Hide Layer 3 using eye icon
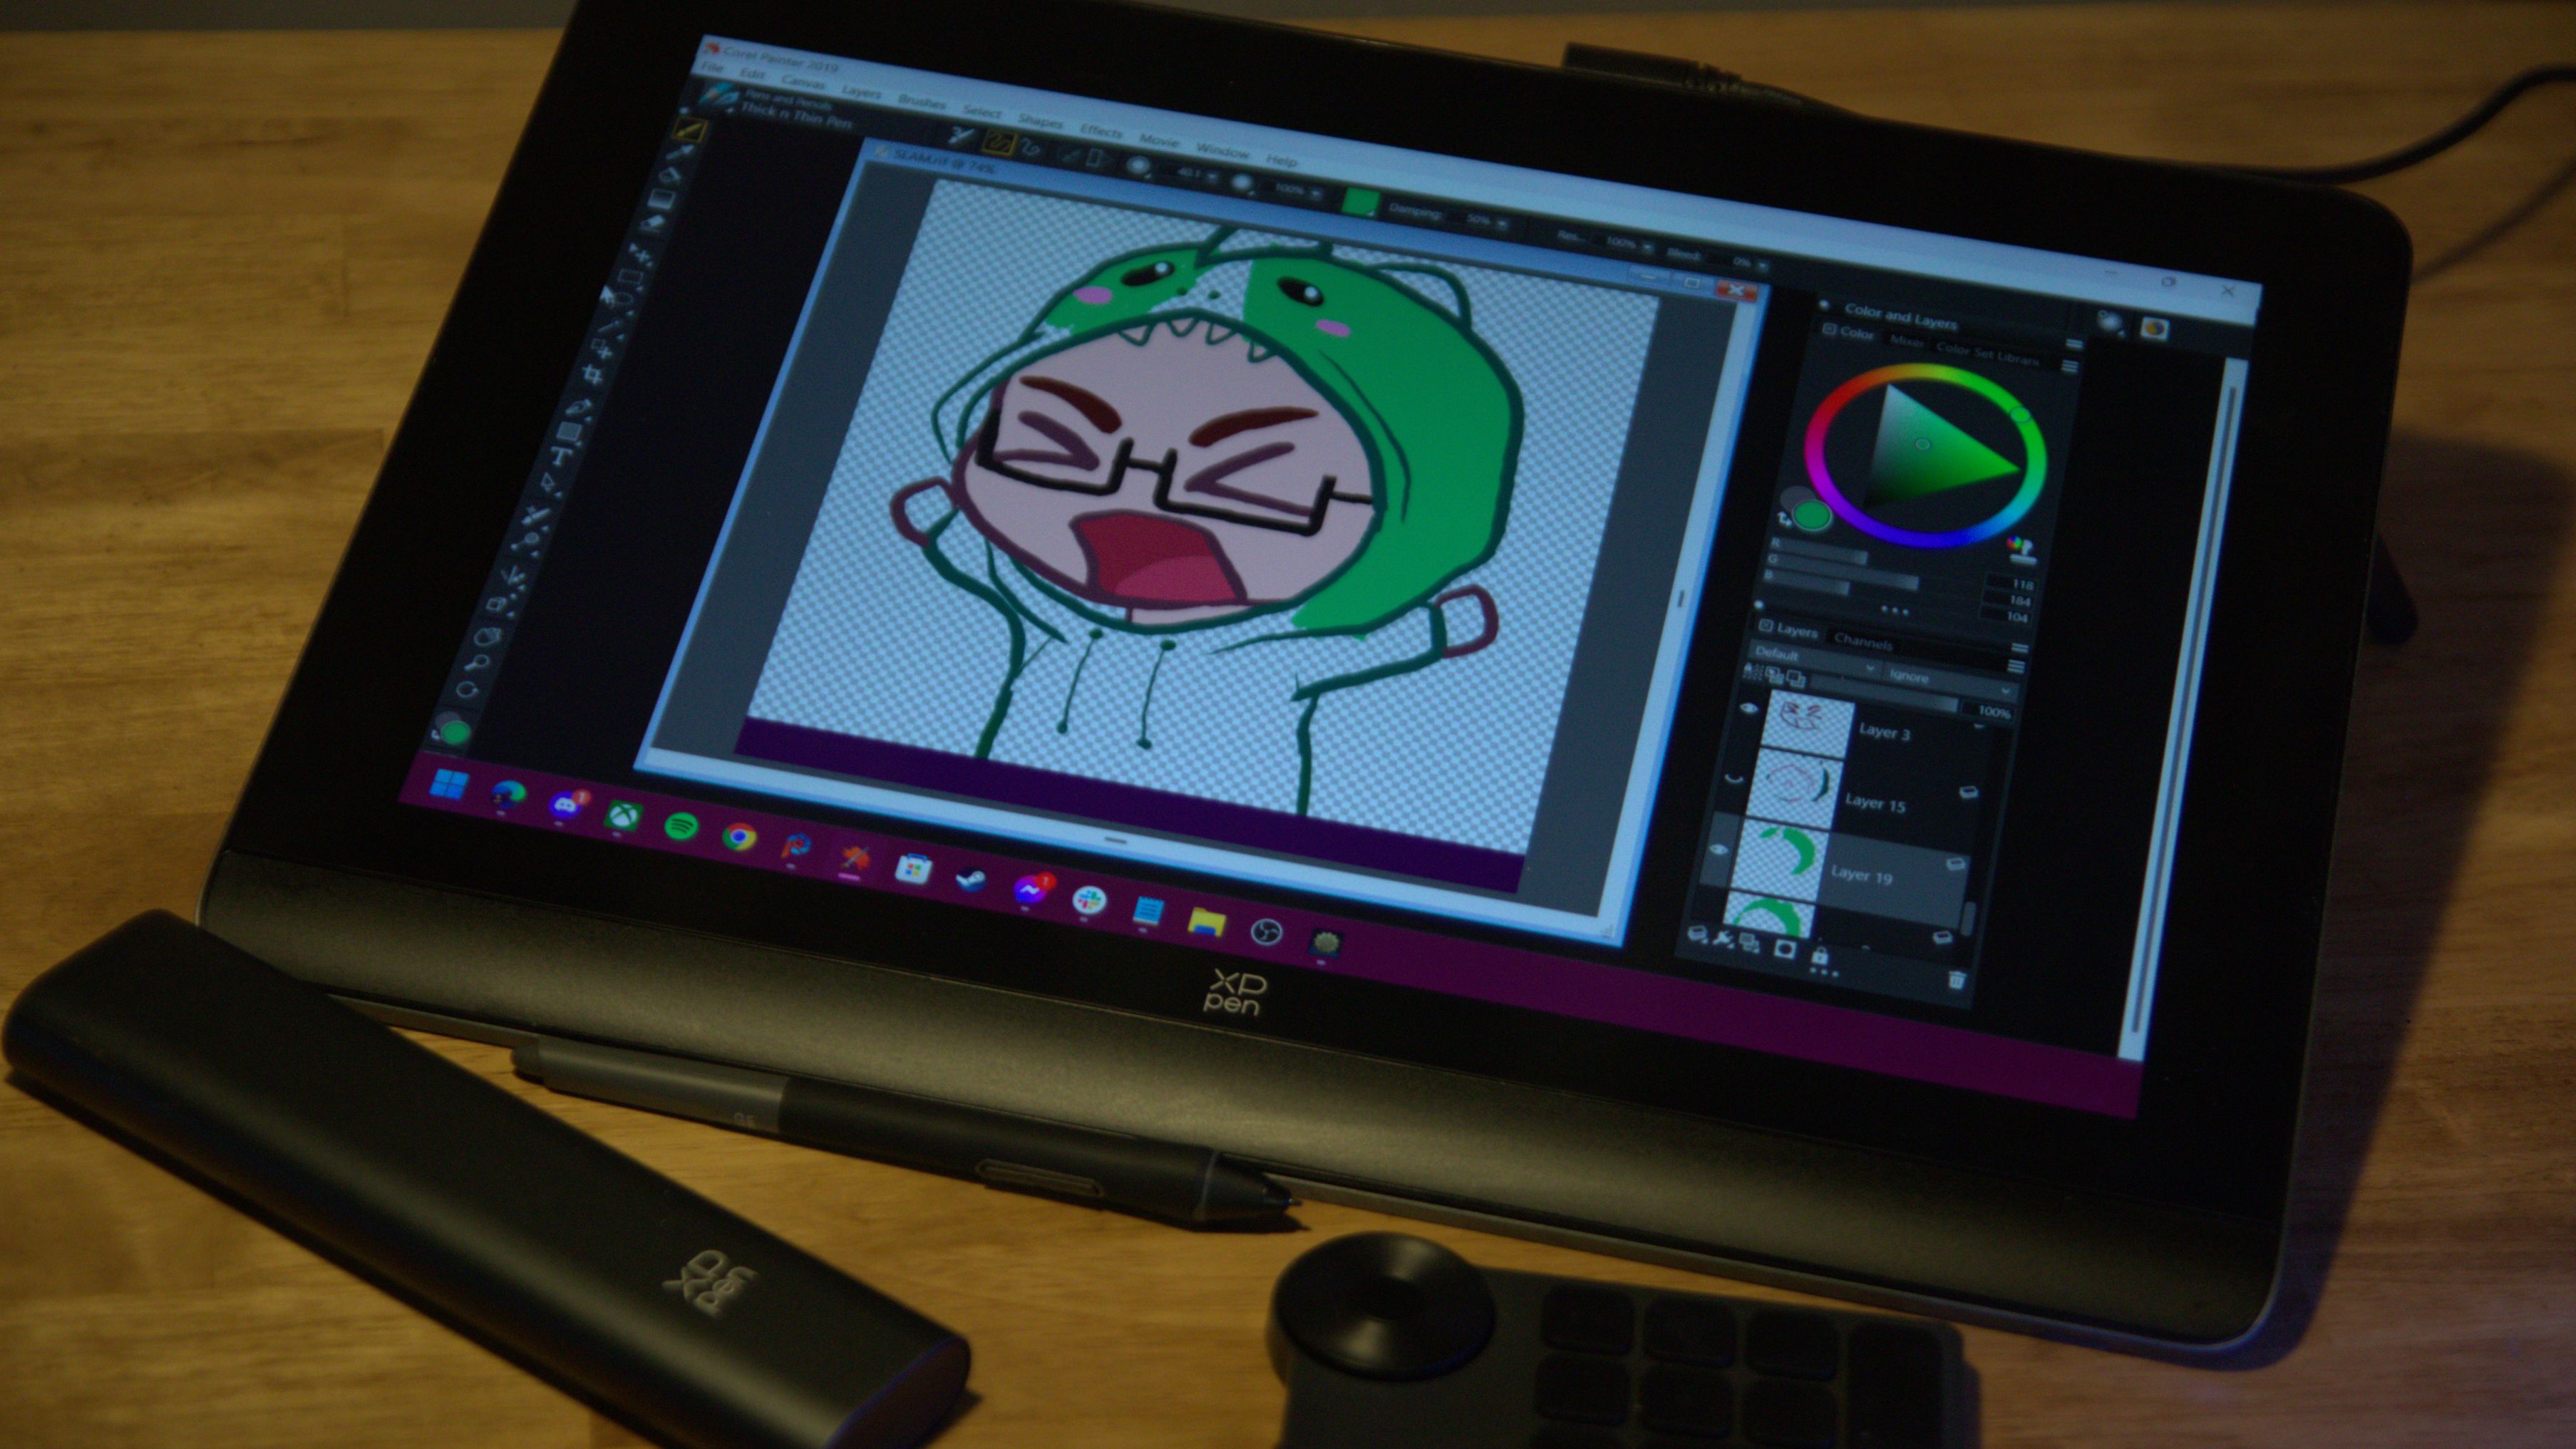 (1748, 708)
